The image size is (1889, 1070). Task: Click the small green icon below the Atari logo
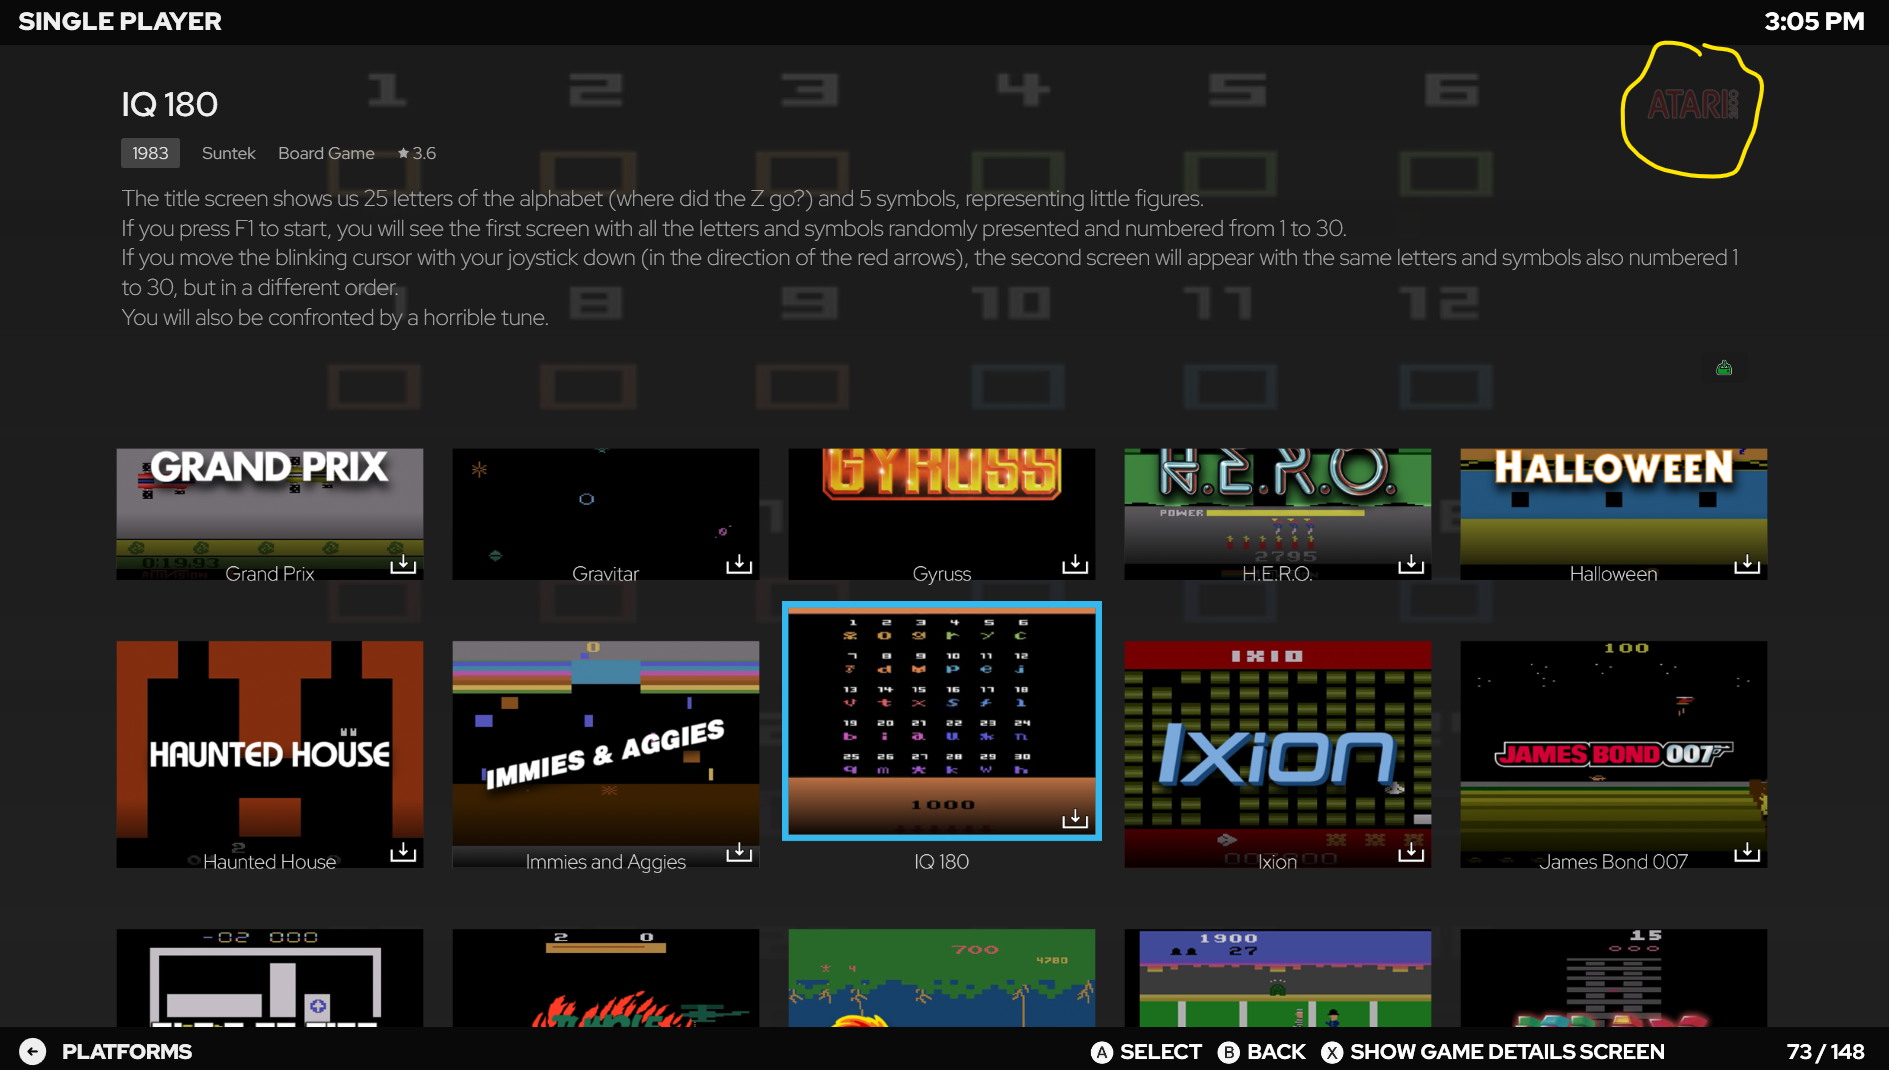pos(1724,368)
